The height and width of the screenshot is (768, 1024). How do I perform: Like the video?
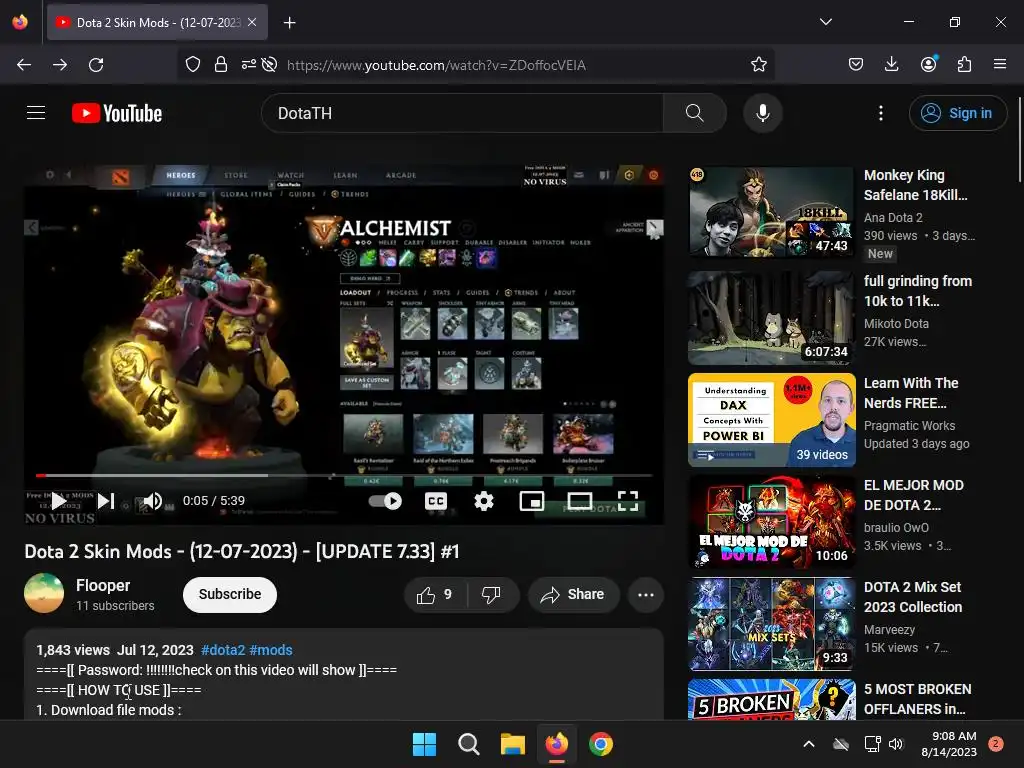tap(434, 595)
